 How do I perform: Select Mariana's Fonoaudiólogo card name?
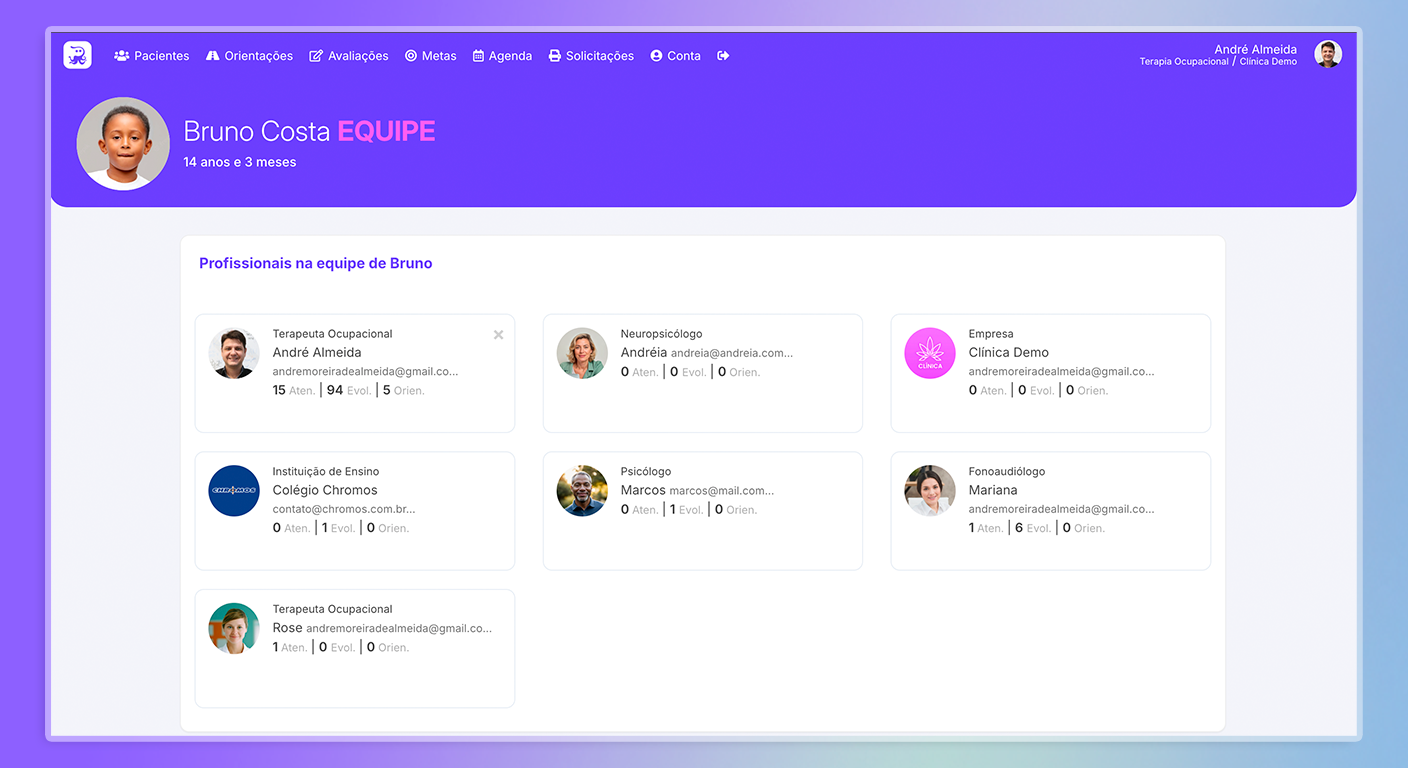point(992,490)
